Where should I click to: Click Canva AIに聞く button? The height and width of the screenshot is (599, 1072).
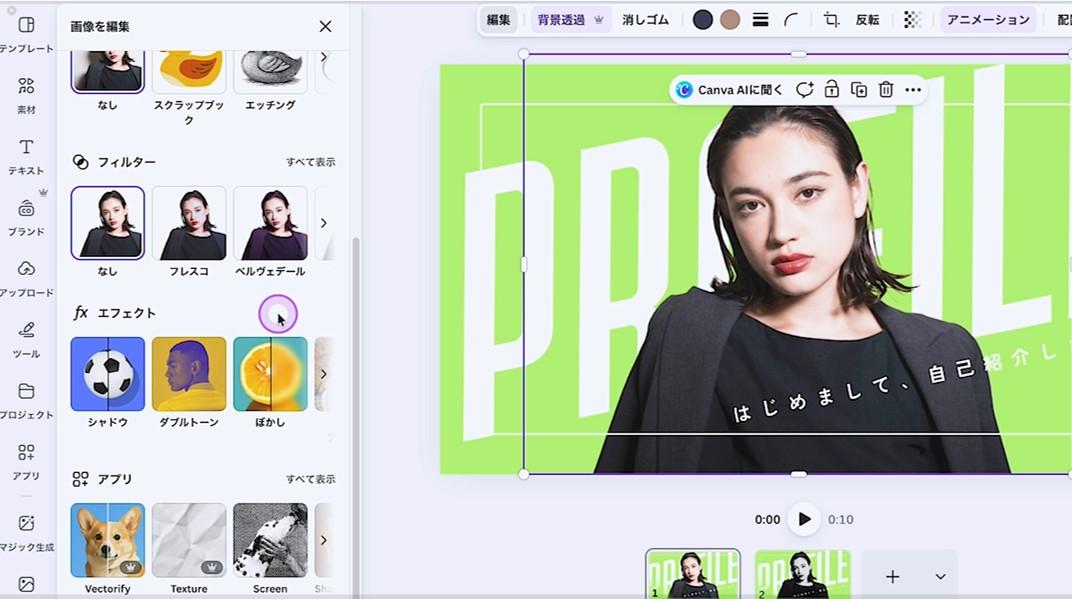pos(729,90)
